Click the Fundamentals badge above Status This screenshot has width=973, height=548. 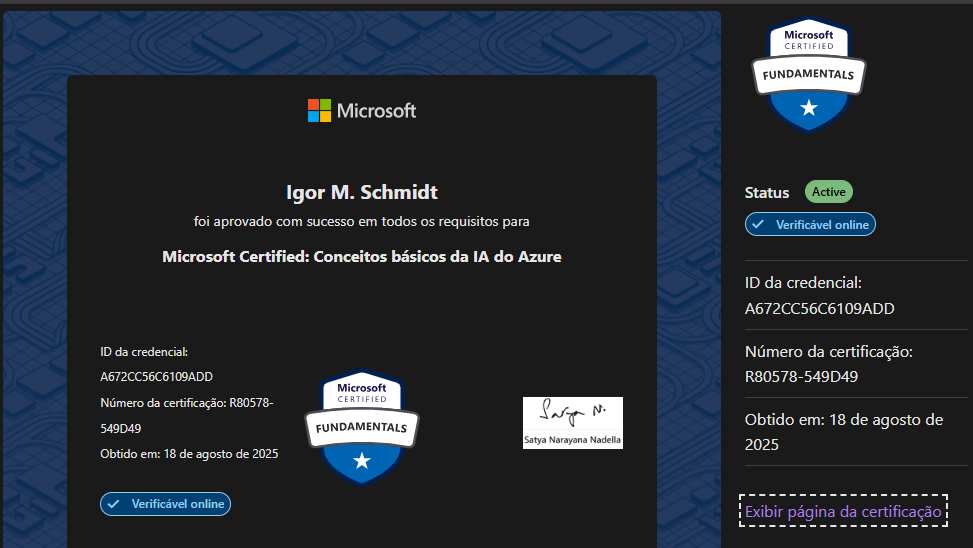tap(808, 75)
